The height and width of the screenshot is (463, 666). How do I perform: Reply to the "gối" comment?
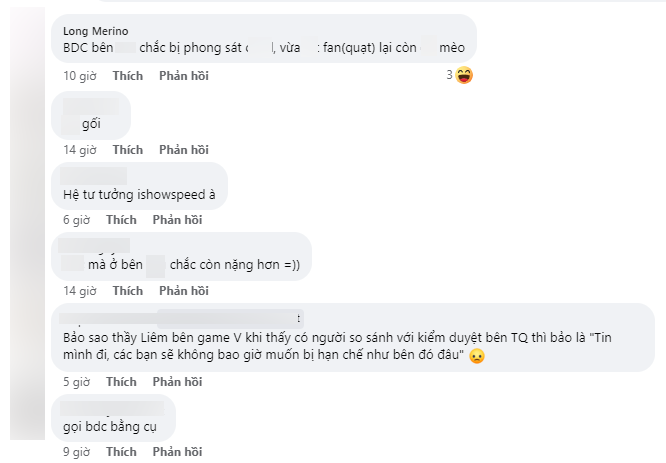(184, 150)
